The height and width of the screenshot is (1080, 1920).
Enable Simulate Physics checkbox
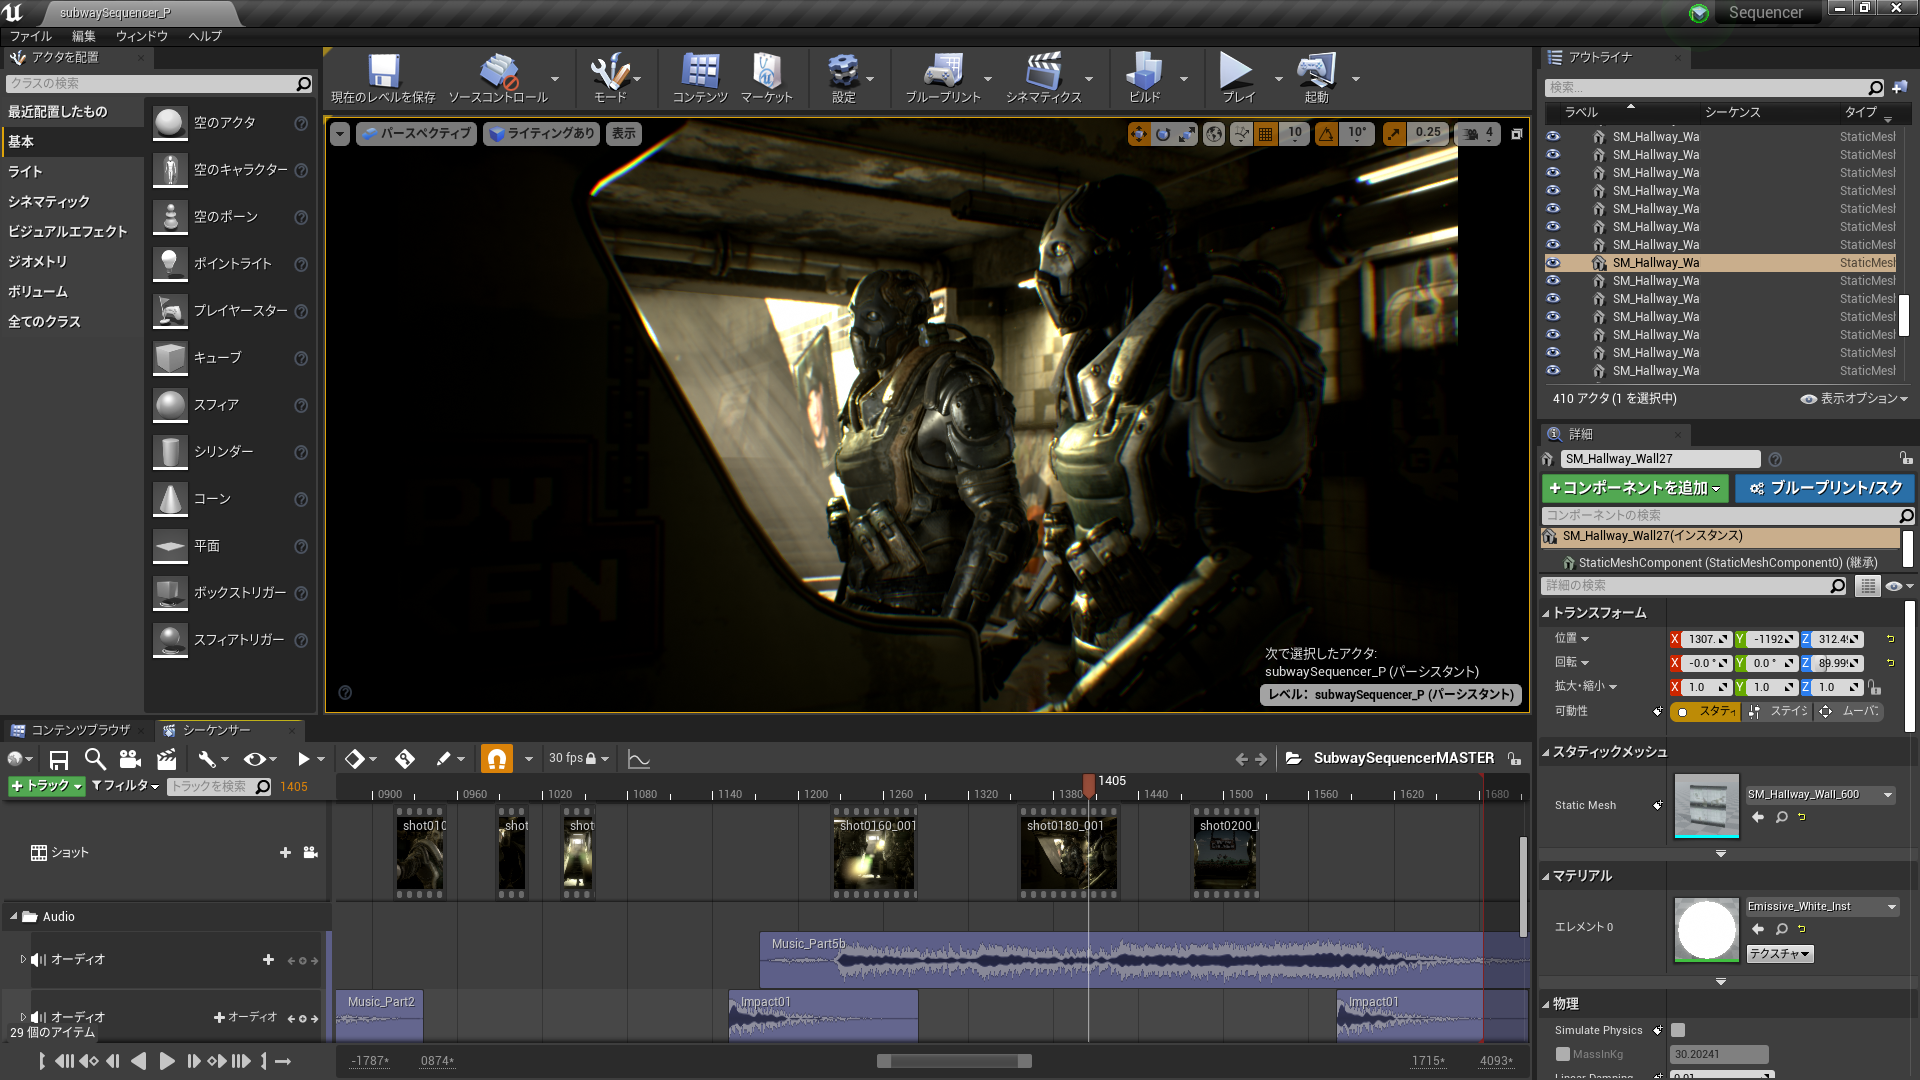click(x=1678, y=1029)
